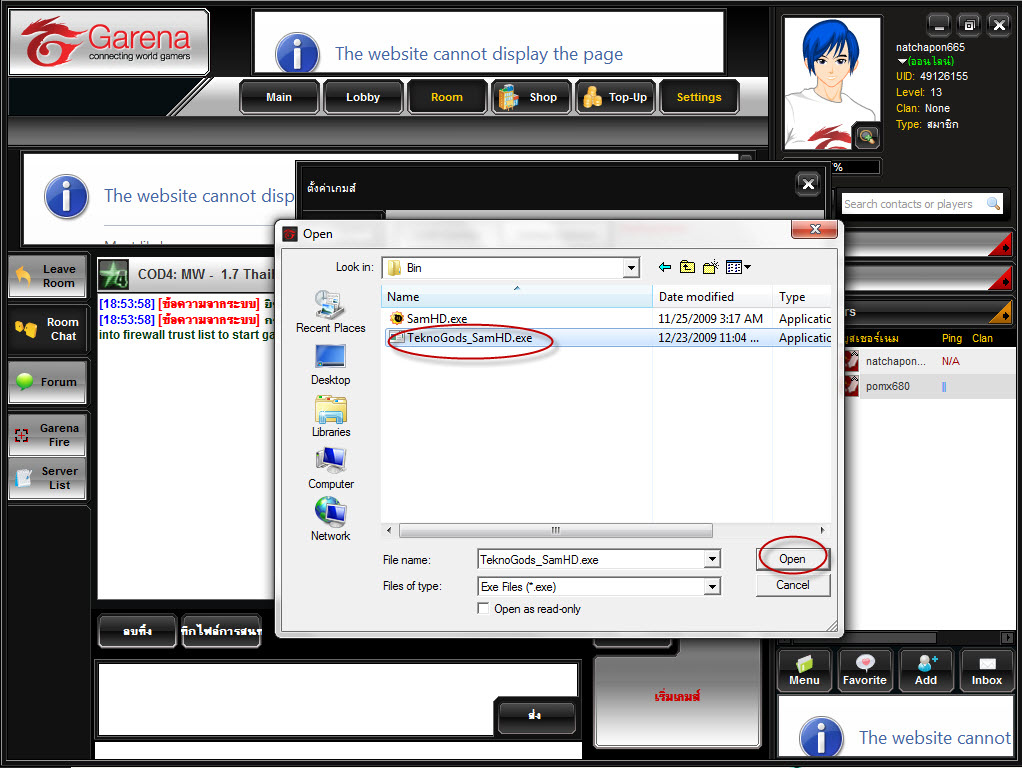The height and width of the screenshot is (768, 1022).
Task: Open Recent Places in the sidebar
Action: pyautogui.click(x=330, y=312)
